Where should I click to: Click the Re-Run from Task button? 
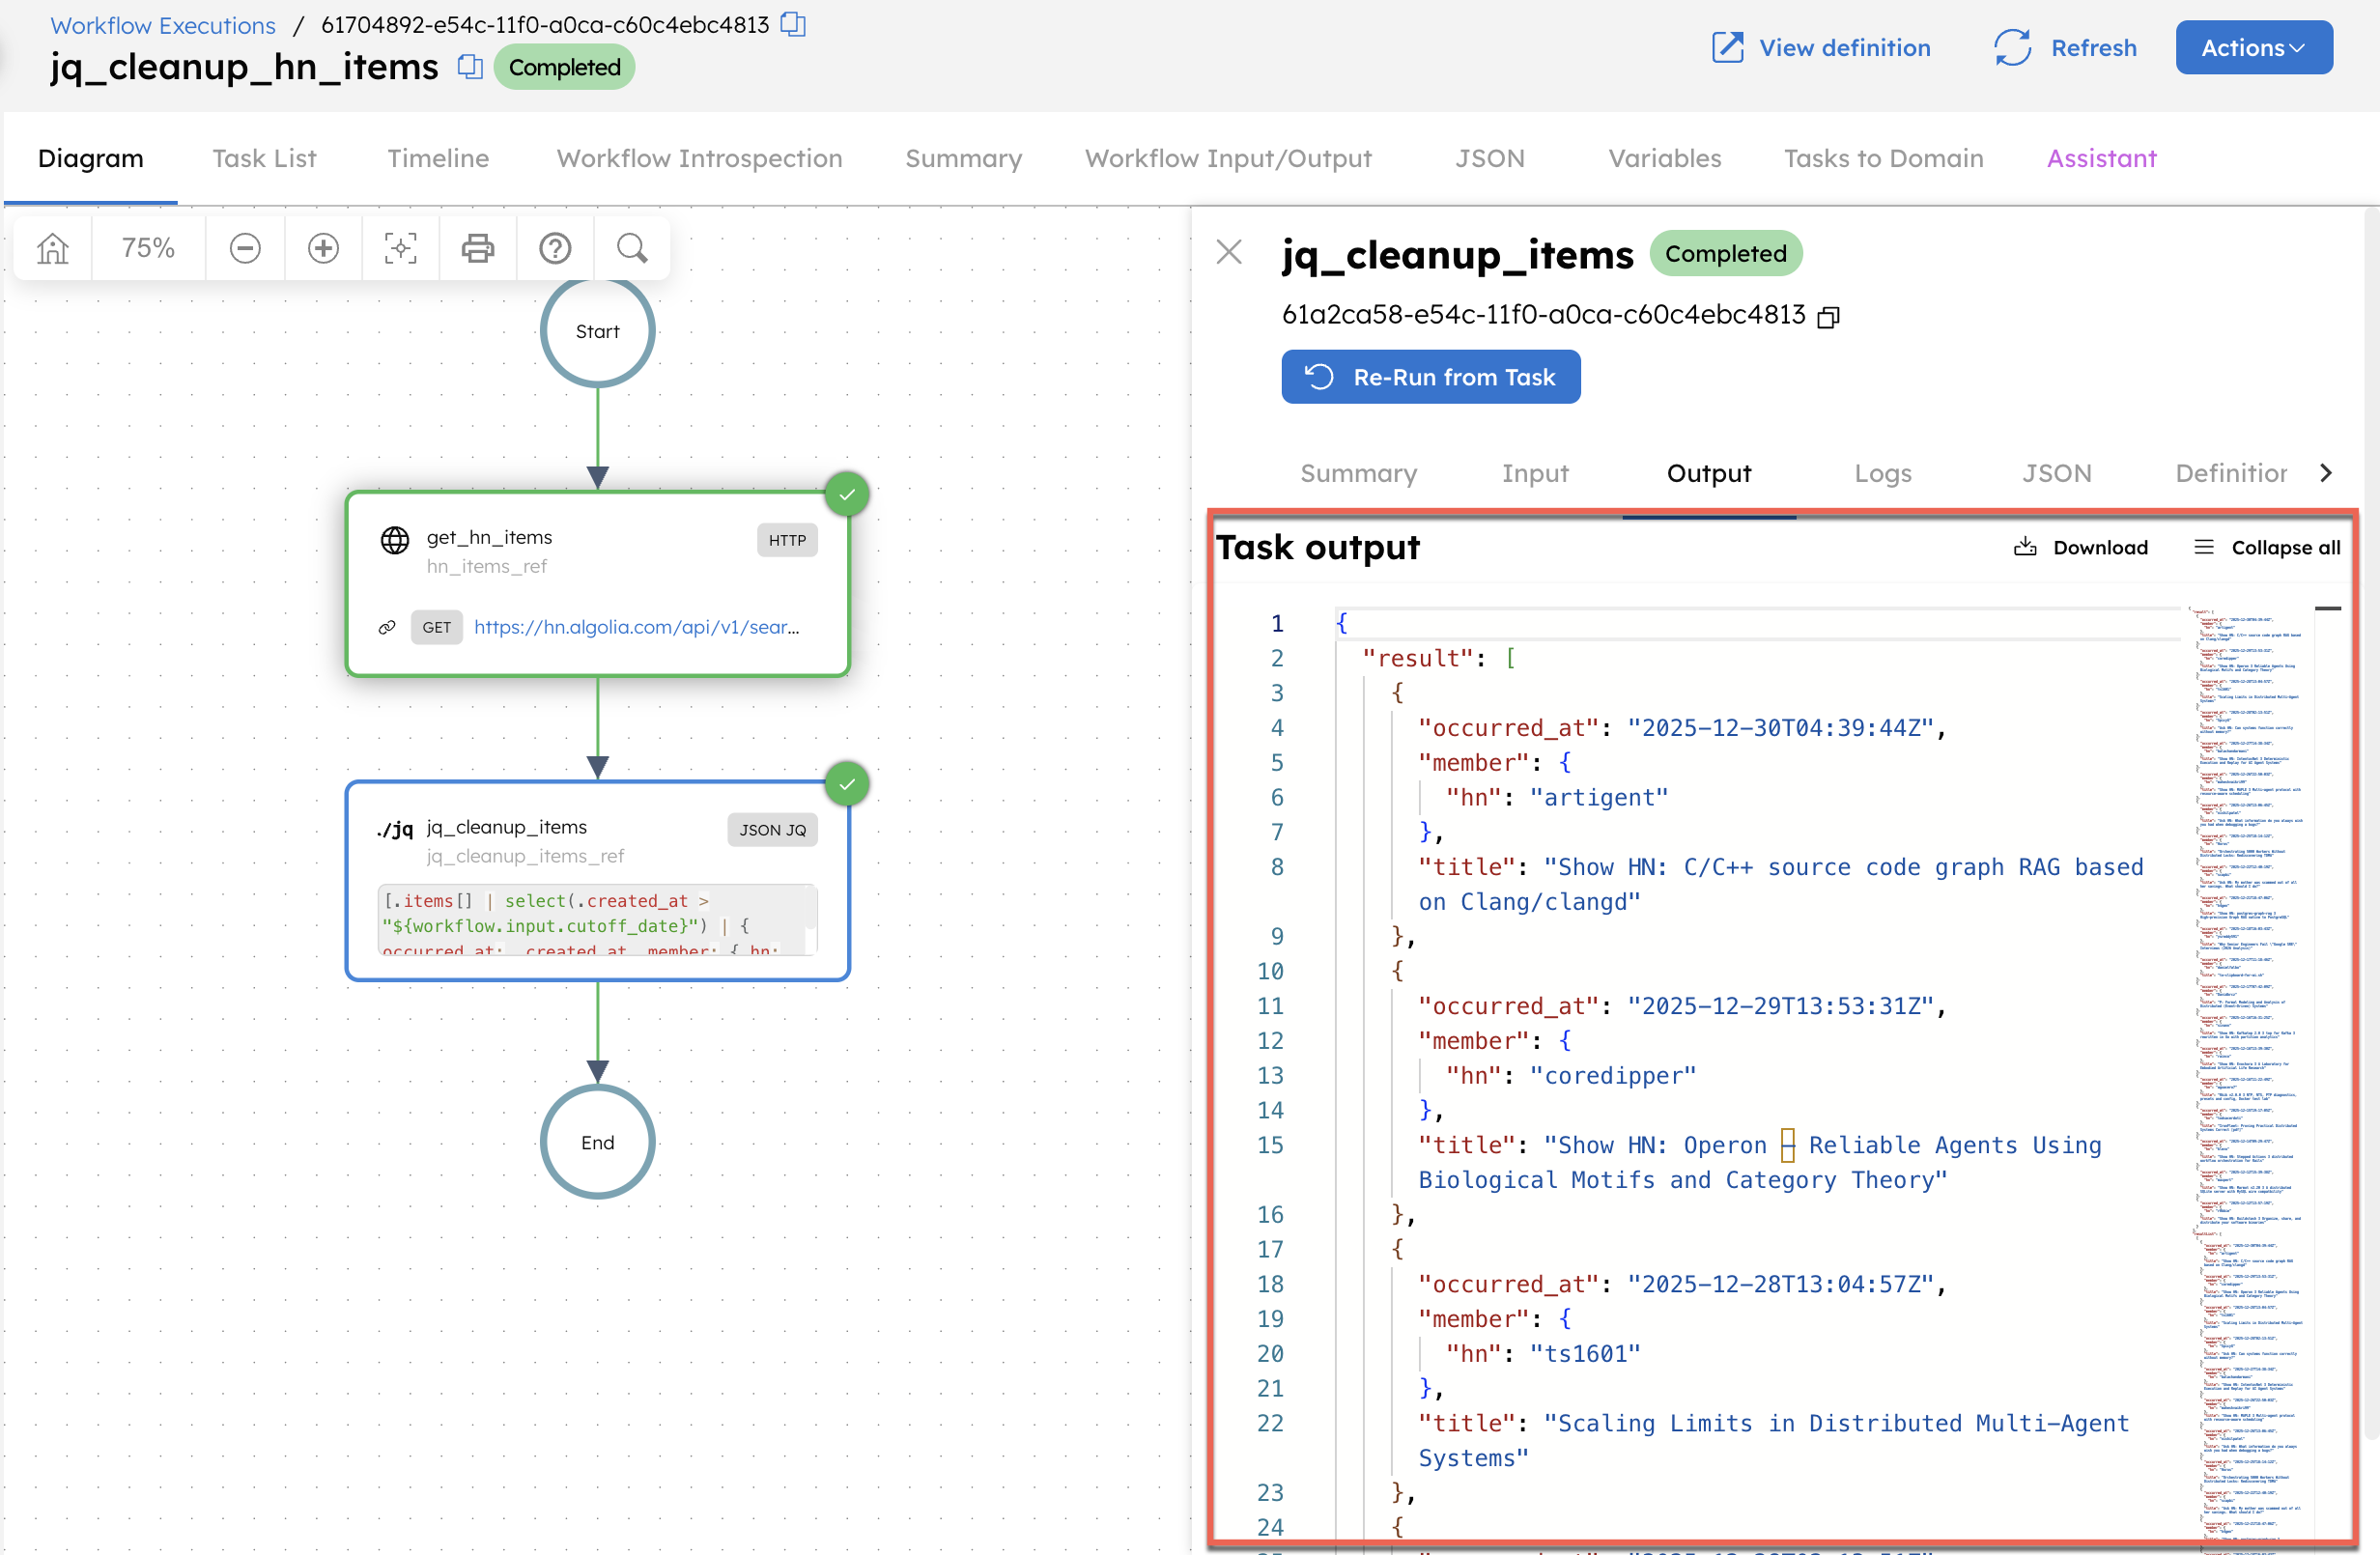(1430, 377)
